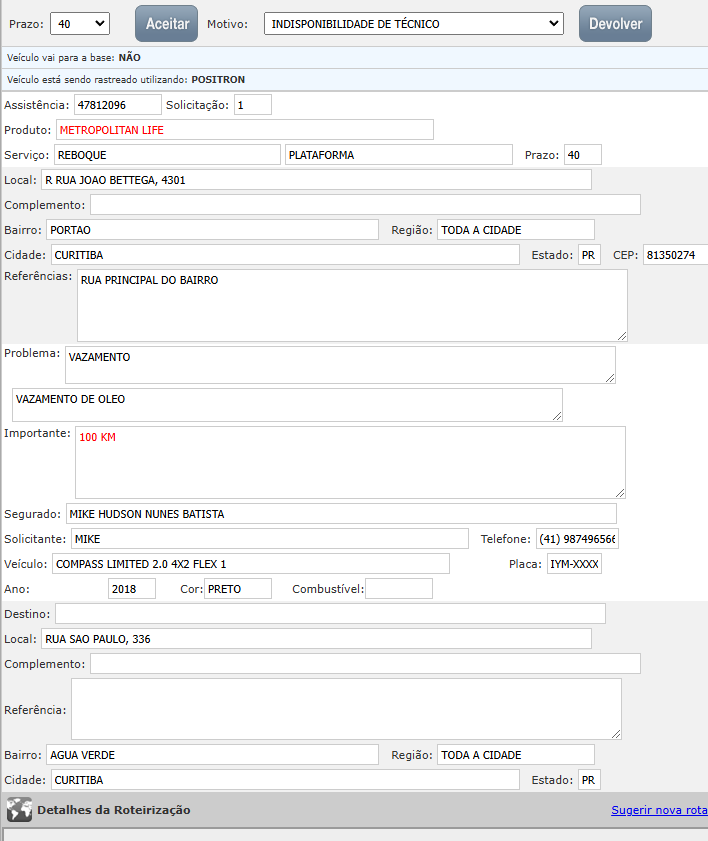Image resolution: width=708 pixels, height=841 pixels.
Task: Click the Solicitante field MIKE
Action: click(270, 538)
